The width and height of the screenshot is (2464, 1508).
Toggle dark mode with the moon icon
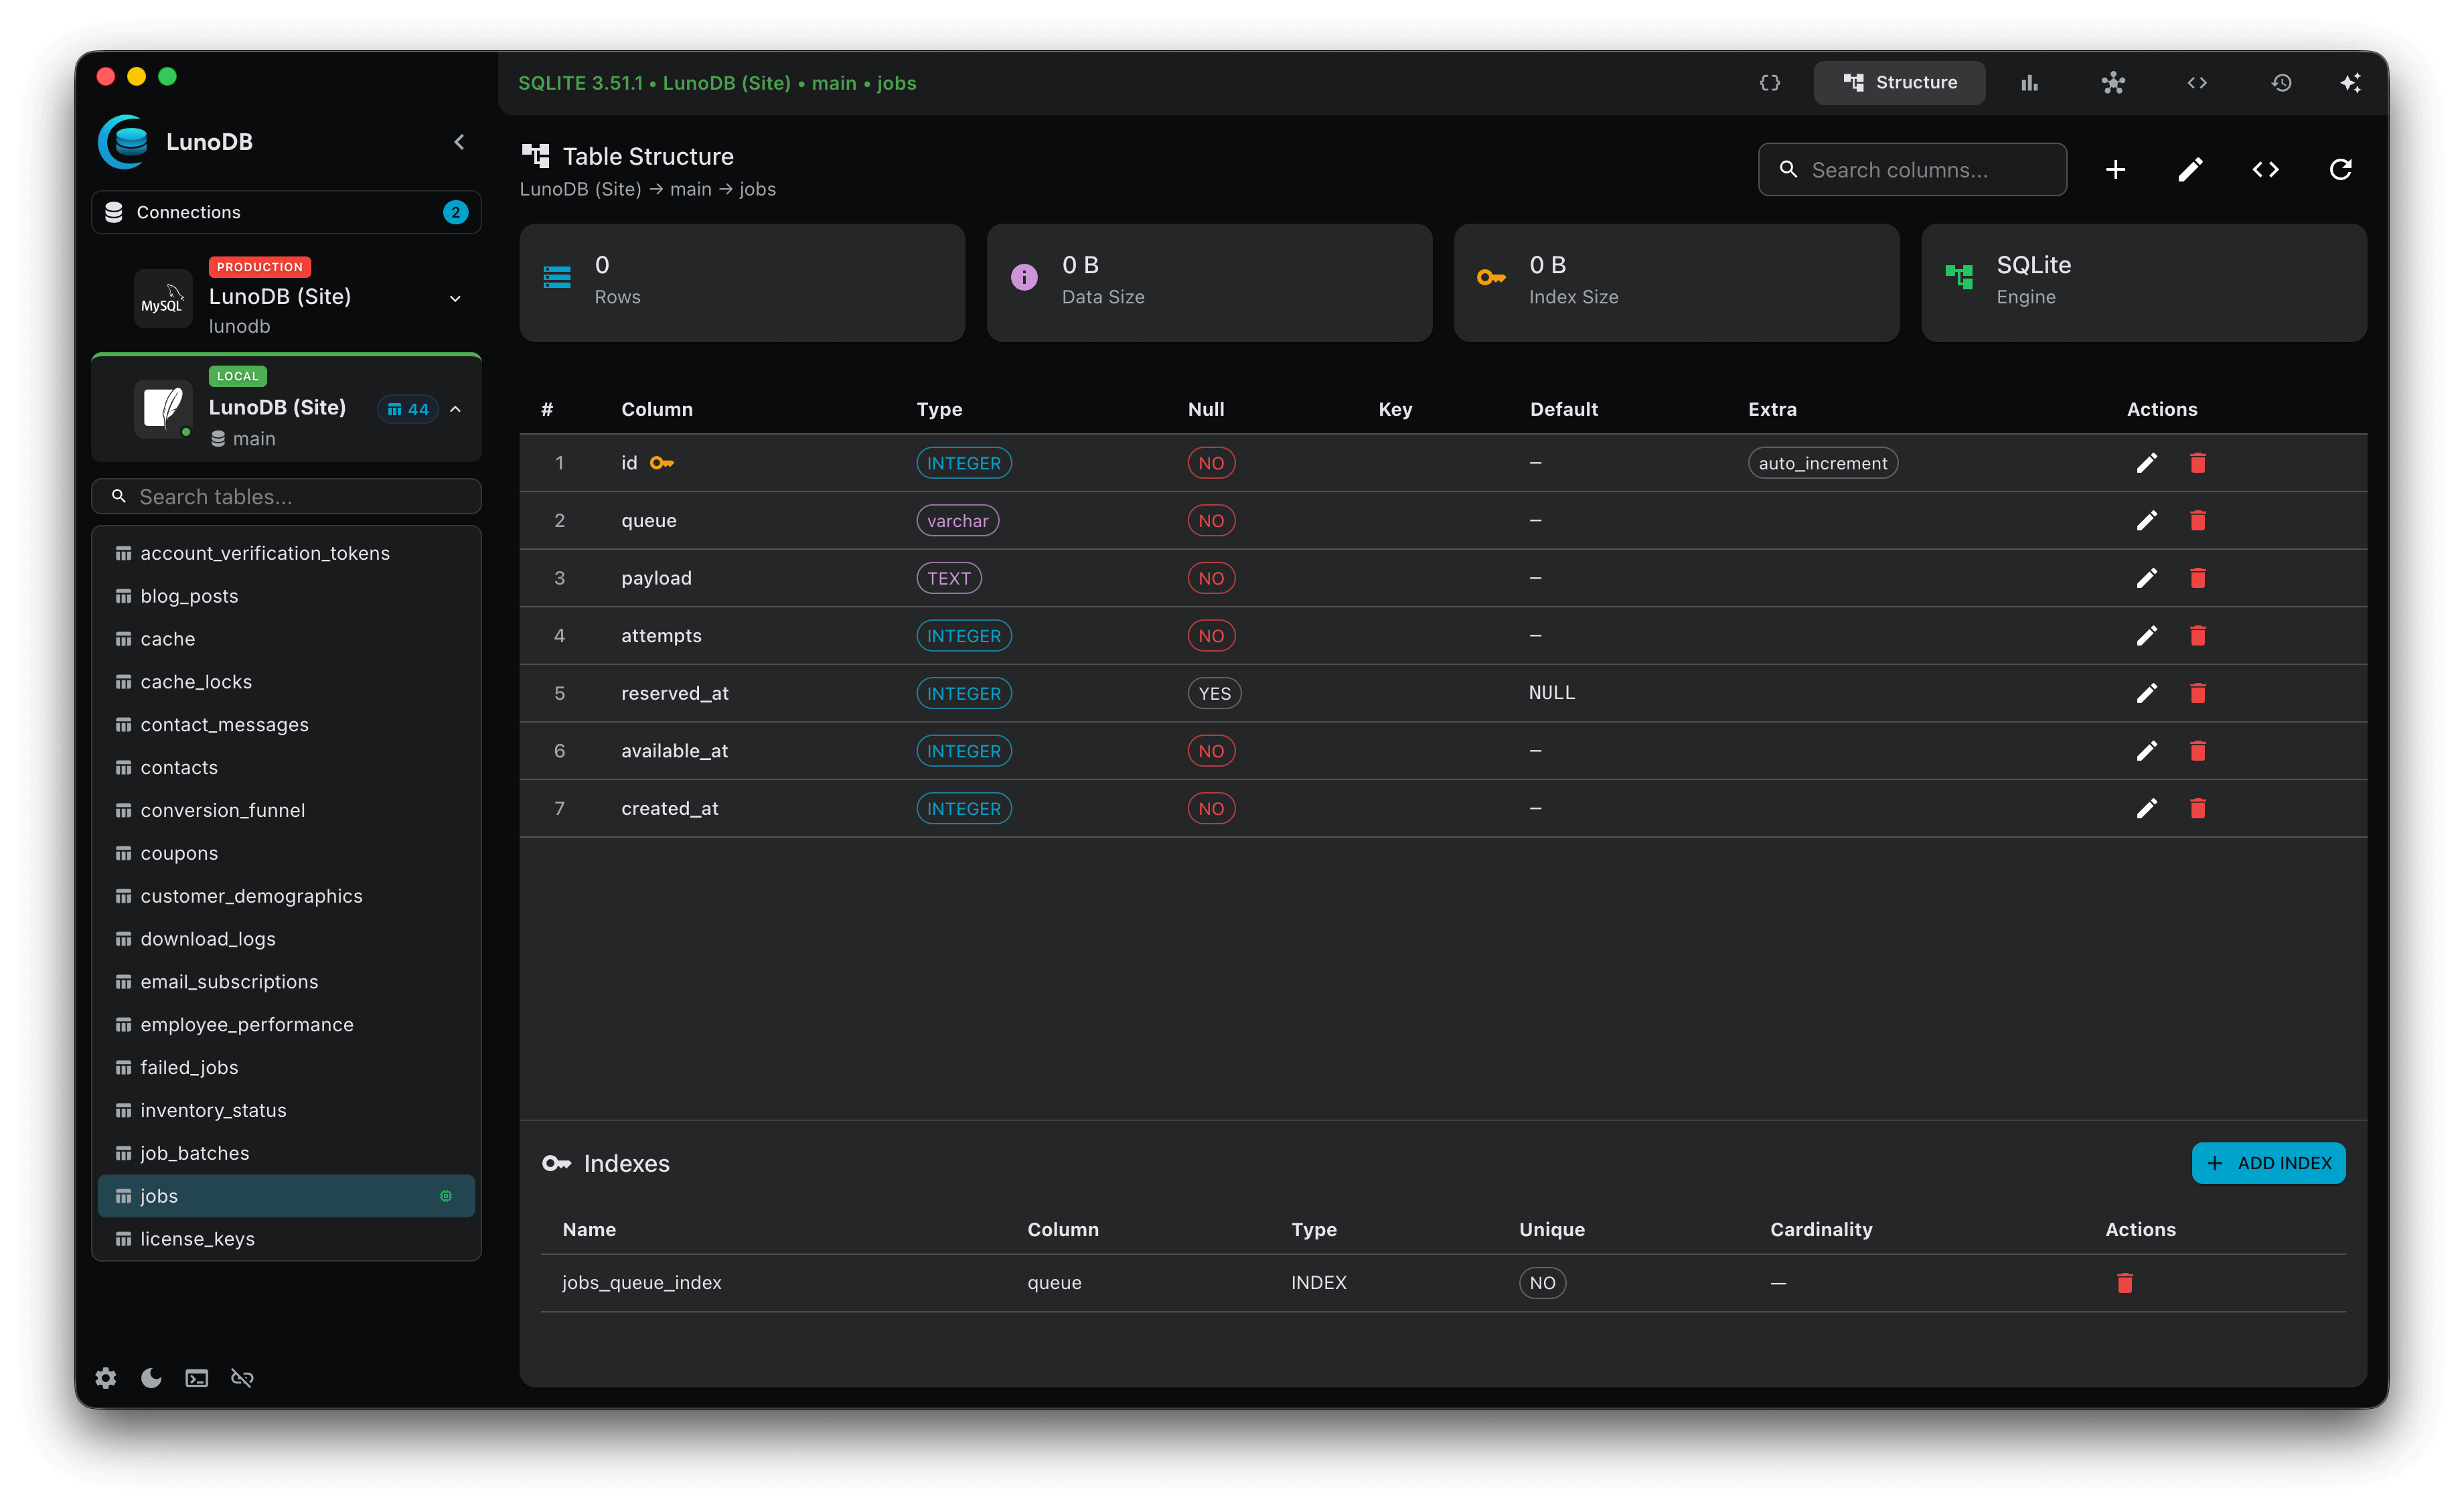pos(151,1377)
